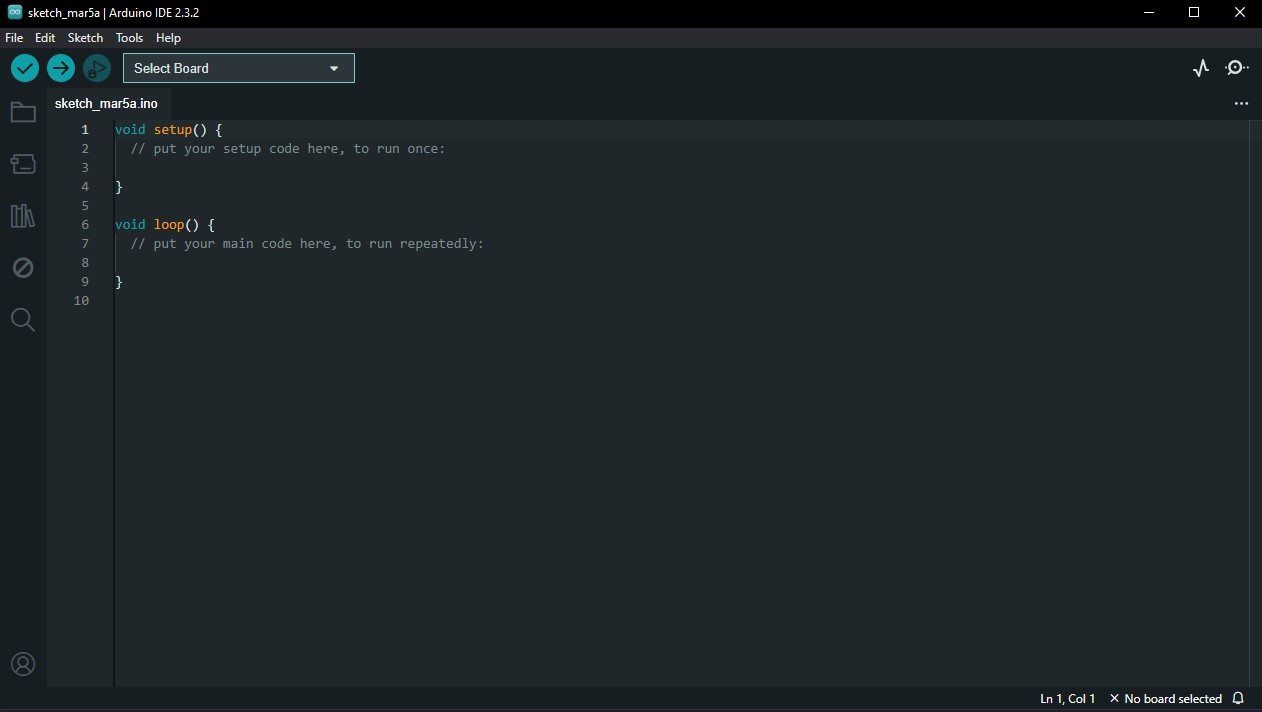Click the 'void setup() {' code line

click(x=168, y=129)
